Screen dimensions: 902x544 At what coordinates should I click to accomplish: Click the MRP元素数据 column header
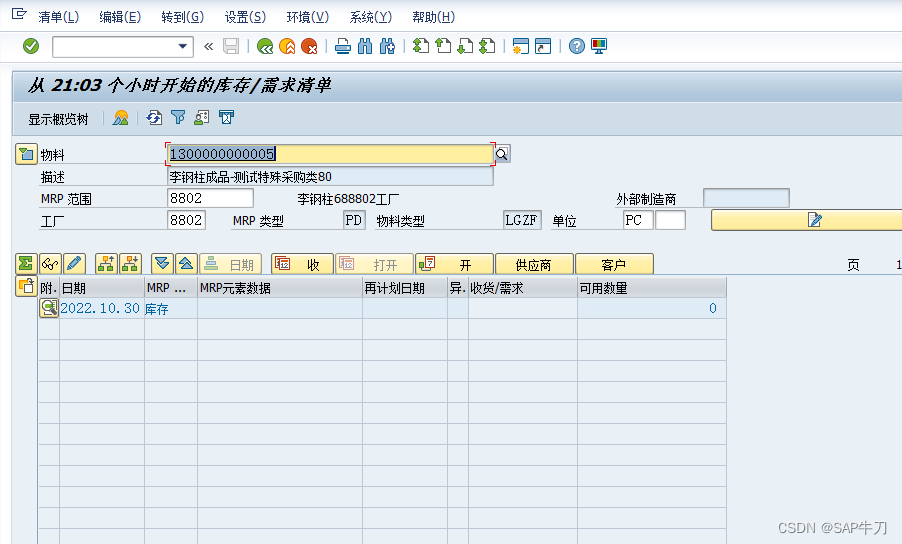[280, 288]
